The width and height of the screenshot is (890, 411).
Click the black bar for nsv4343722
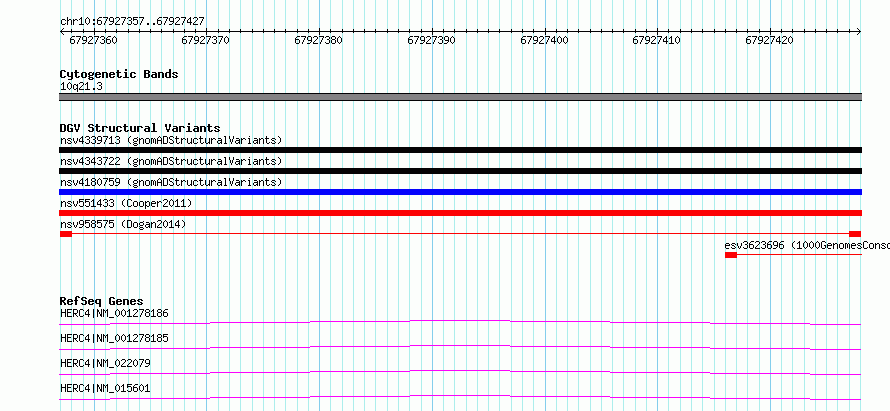pos(460,171)
